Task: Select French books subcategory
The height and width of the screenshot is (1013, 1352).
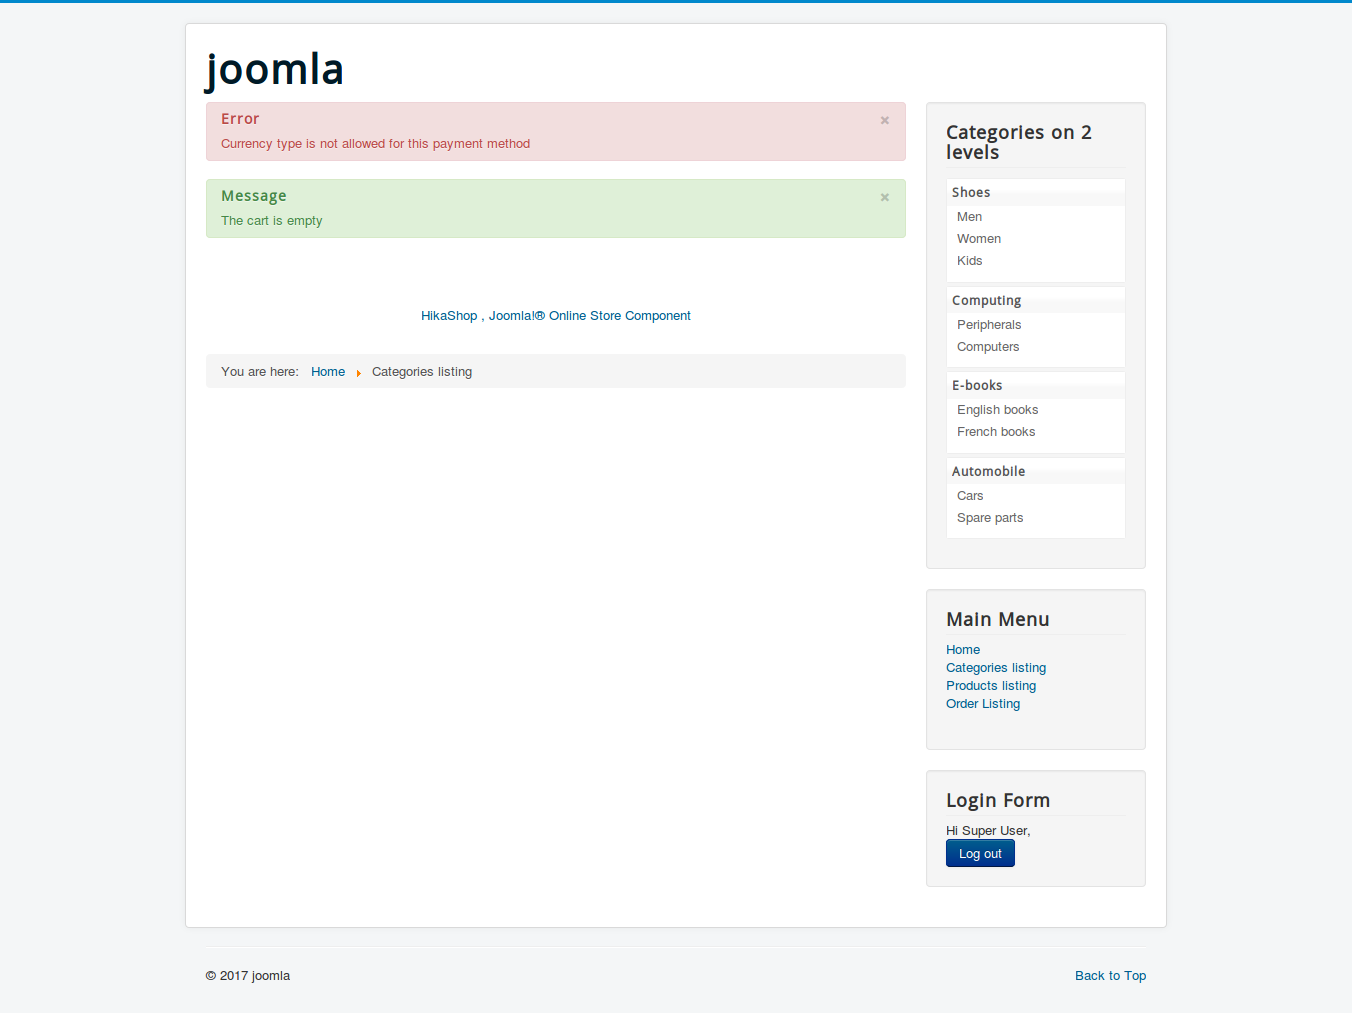Action: (996, 432)
